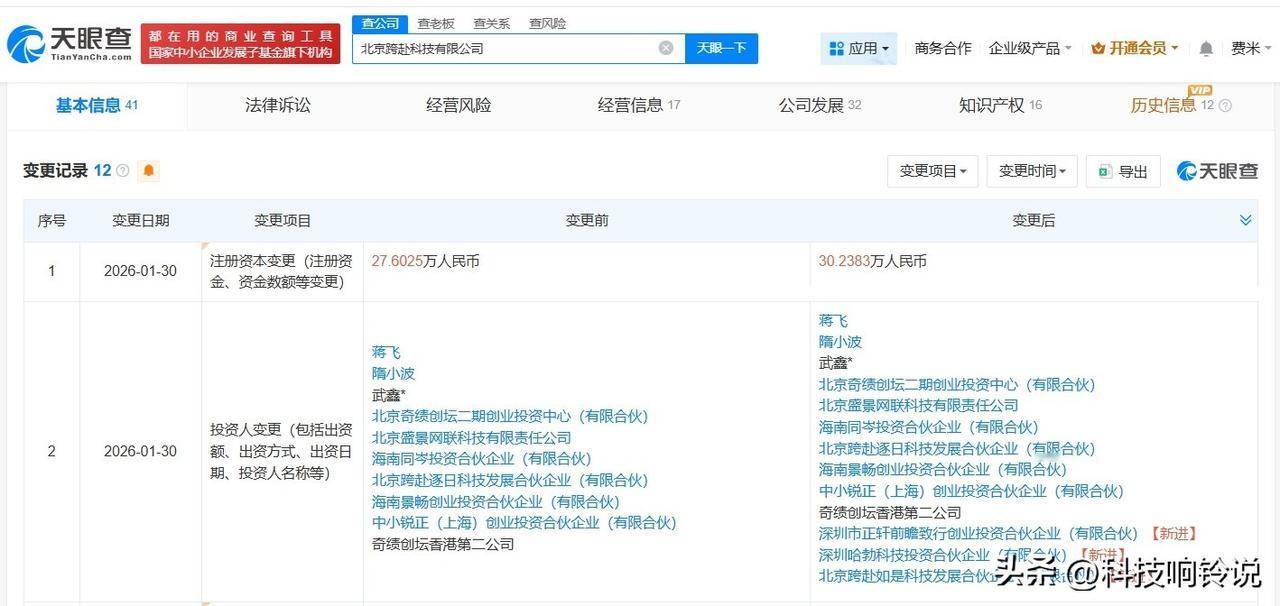Click the Excel export icon on 导出 button
This screenshot has width=1280, height=606.
[1104, 171]
